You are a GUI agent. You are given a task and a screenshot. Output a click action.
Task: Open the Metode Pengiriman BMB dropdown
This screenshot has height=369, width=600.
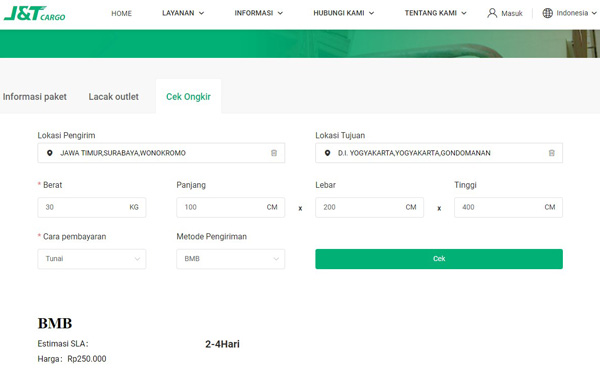pyautogui.click(x=230, y=259)
